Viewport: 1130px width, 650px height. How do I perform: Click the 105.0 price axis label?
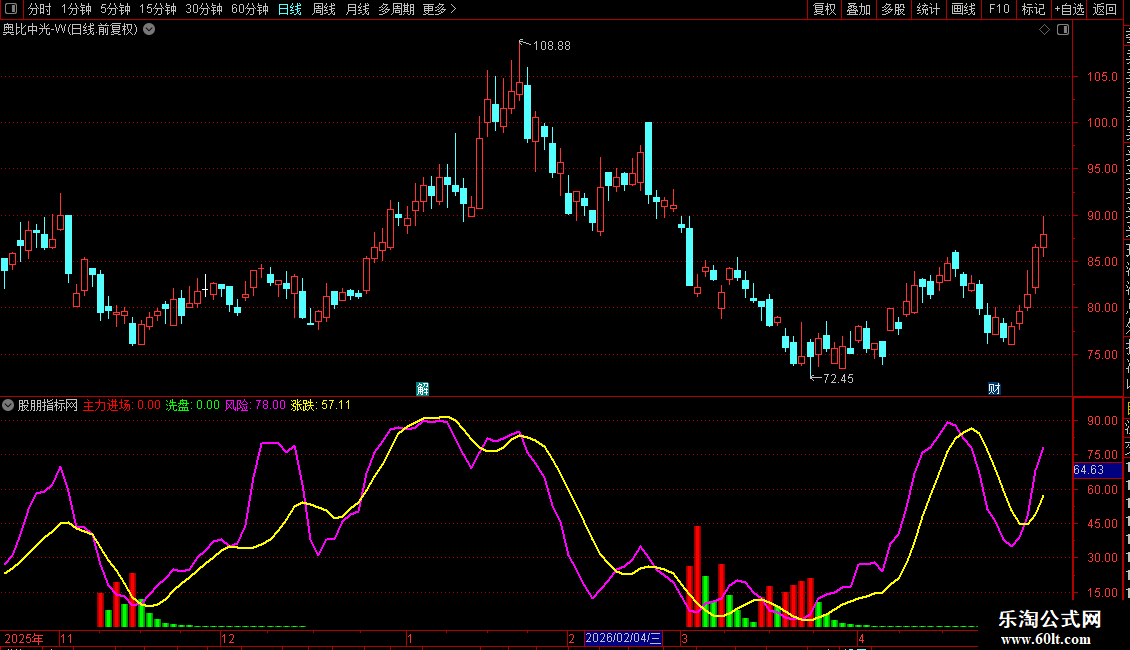[x=1102, y=76]
